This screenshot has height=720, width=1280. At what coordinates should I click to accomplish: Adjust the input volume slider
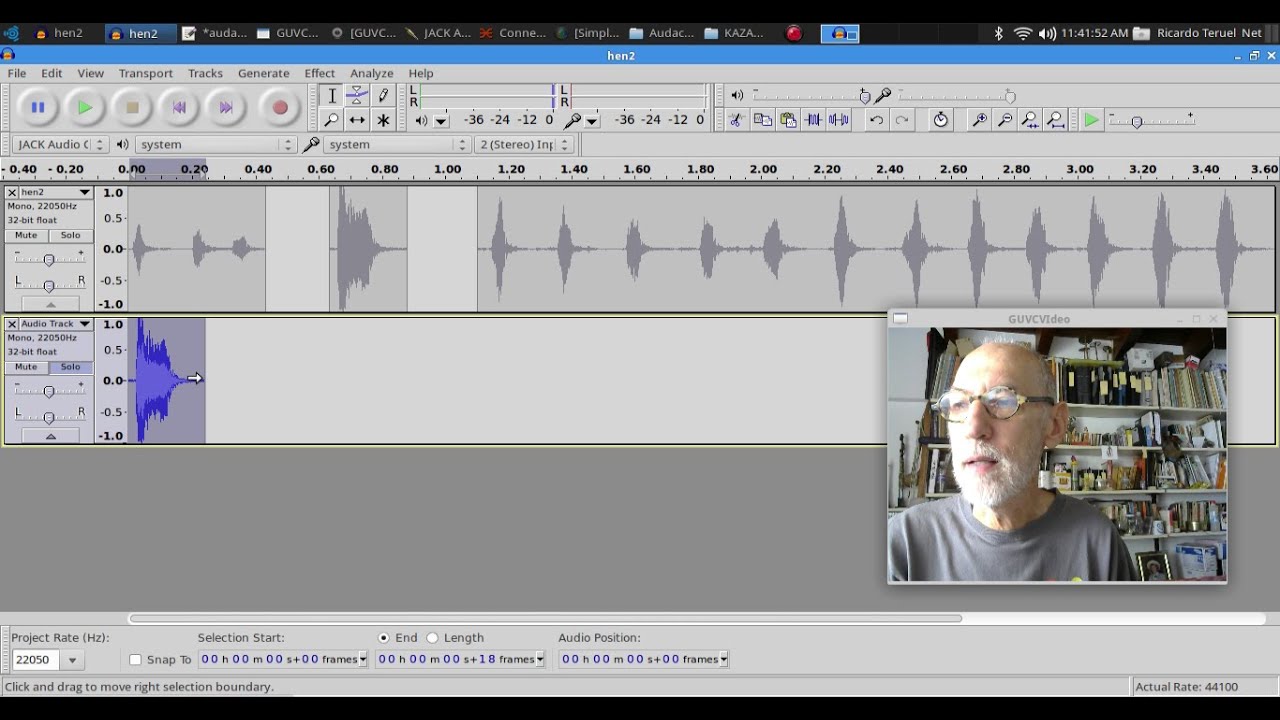(x=955, y=96)
